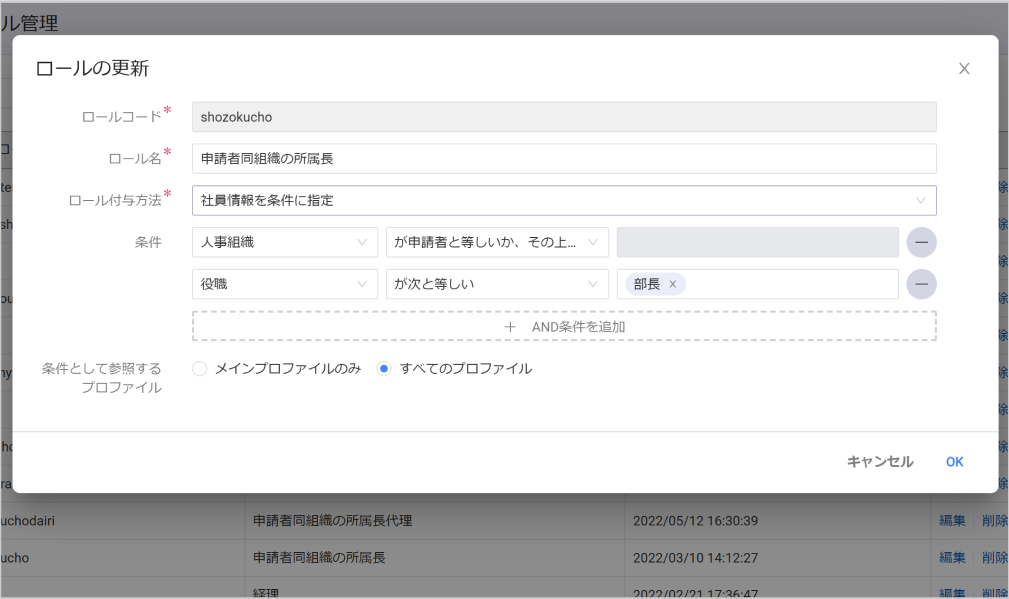Screen dimensions: 1009x599
Task: Remove the 人事組織 condition row
Action: 921,242
